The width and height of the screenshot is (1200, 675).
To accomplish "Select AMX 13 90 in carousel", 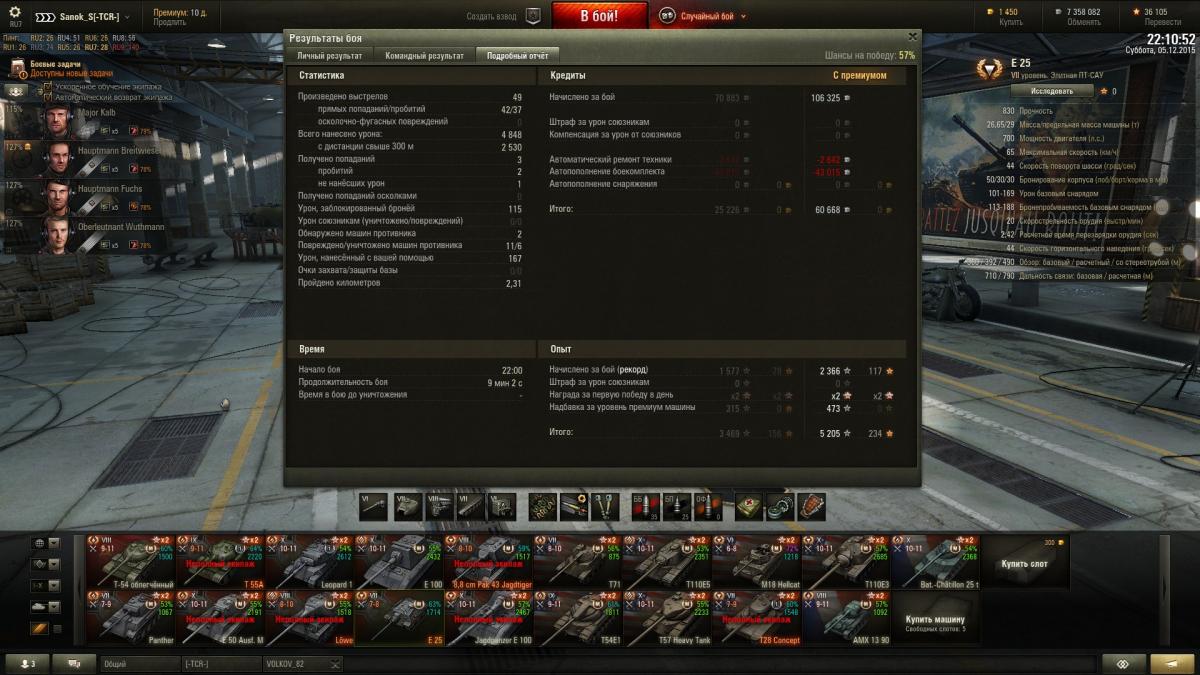I will click(x=847, y=618).
